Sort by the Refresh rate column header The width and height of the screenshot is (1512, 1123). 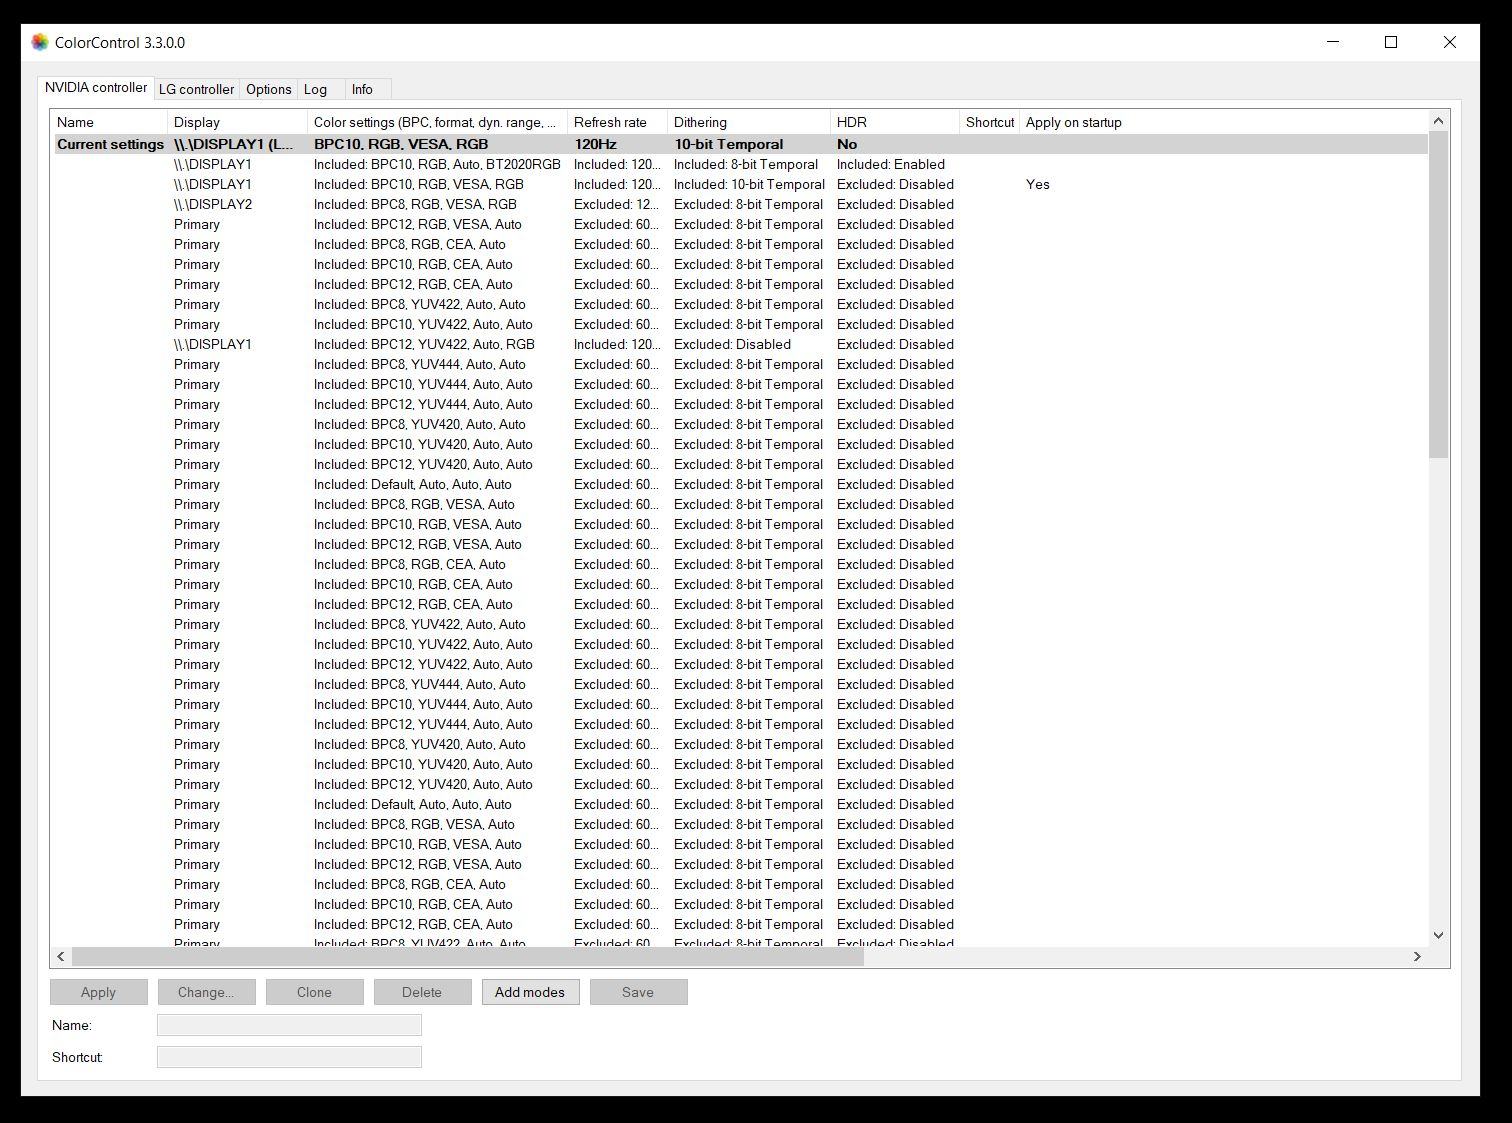(x=617, y=122)
